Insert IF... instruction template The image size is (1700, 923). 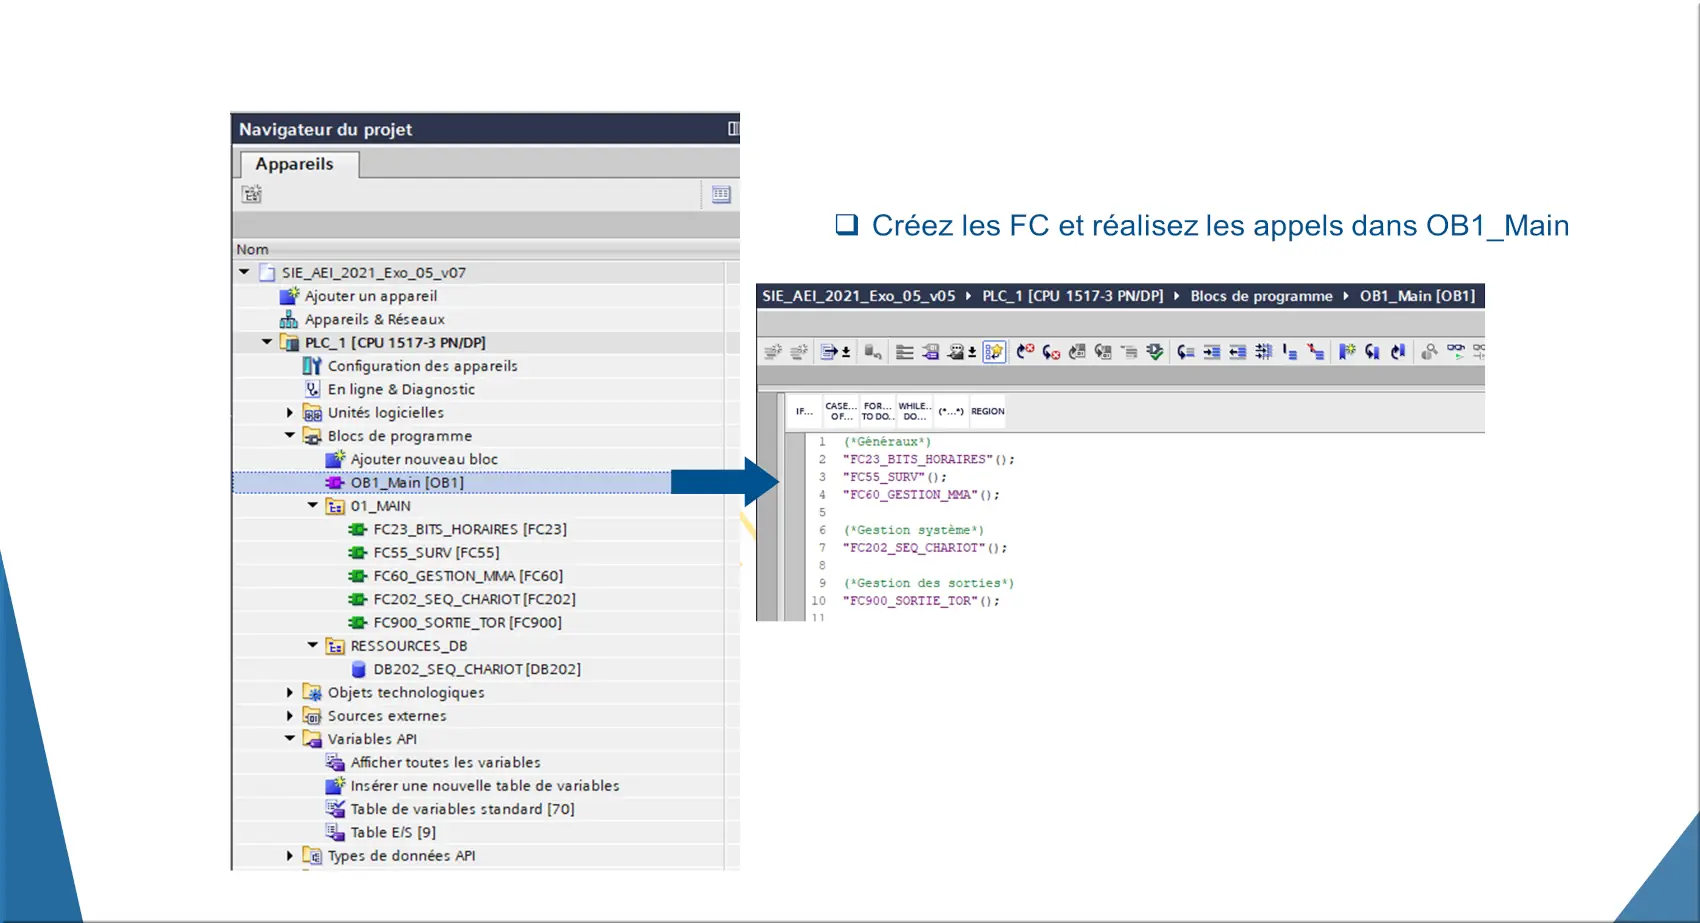[x=804, y=411]
